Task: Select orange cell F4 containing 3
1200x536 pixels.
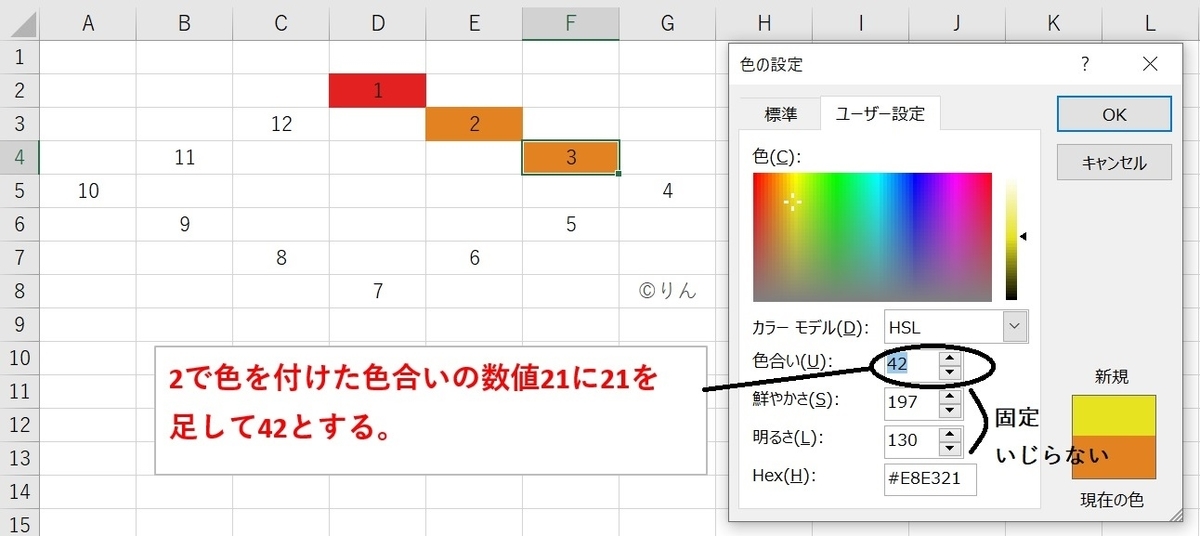Action: (571, 157)
